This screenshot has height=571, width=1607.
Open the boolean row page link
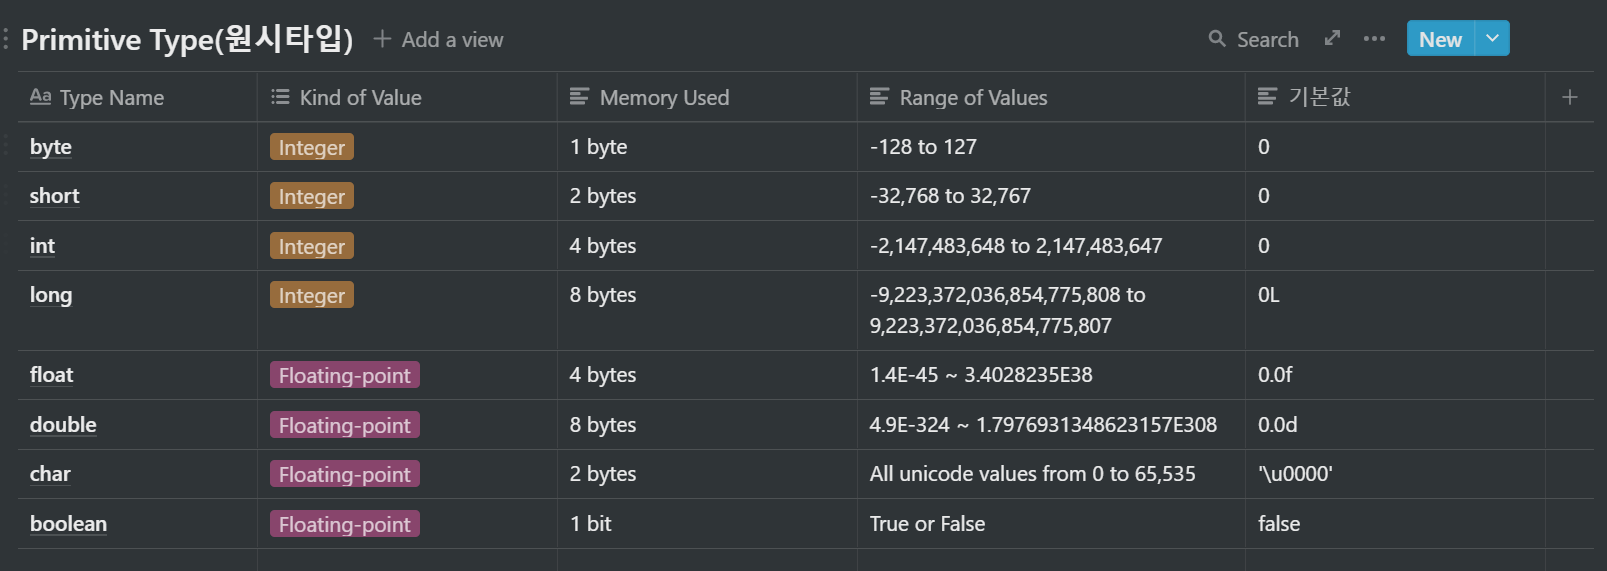pos(68,524)
